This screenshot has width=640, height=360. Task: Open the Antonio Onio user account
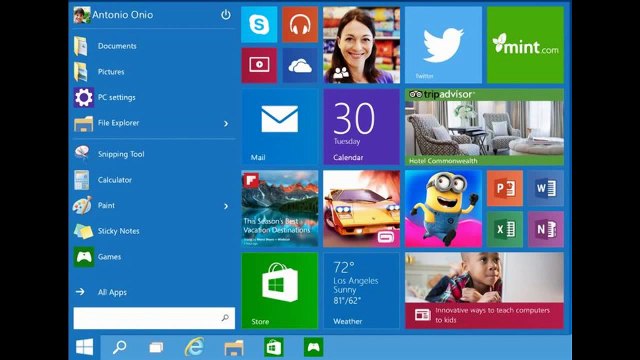(x=113, y=15)
